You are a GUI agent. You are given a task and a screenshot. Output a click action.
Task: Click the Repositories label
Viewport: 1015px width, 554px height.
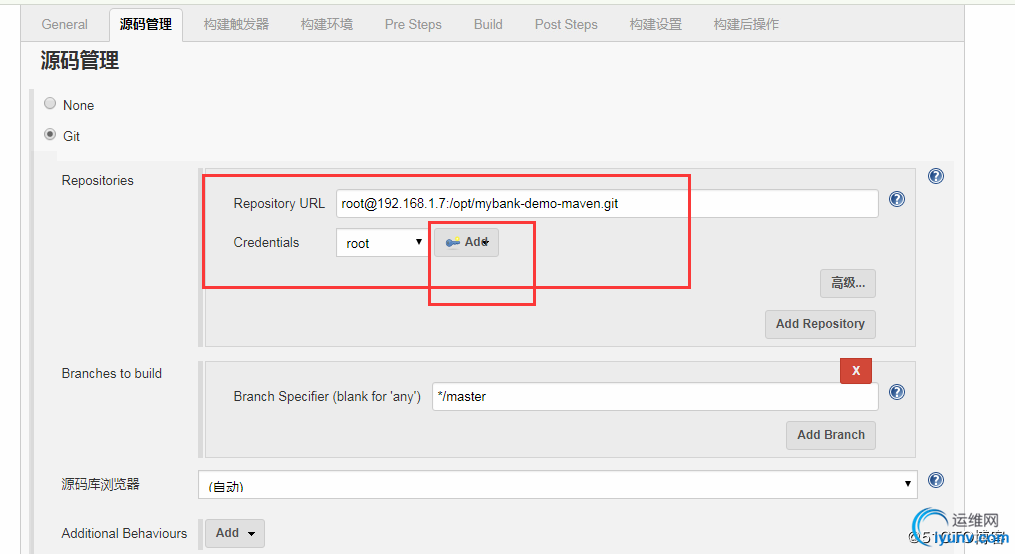click(x=98, y=181)
